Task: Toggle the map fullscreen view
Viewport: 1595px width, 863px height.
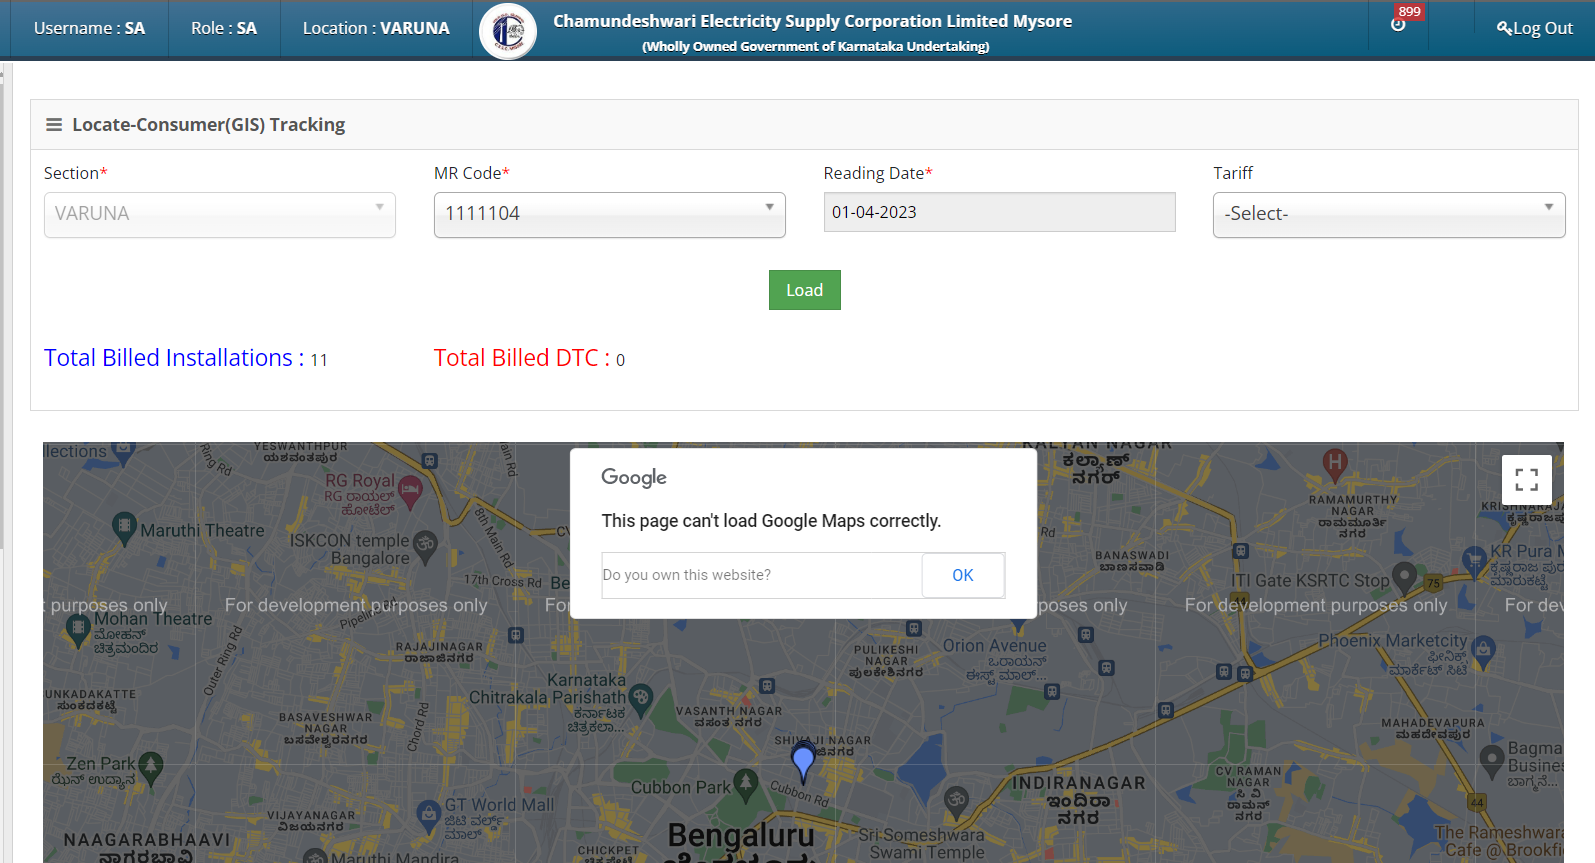Action: pos(1527,480)
